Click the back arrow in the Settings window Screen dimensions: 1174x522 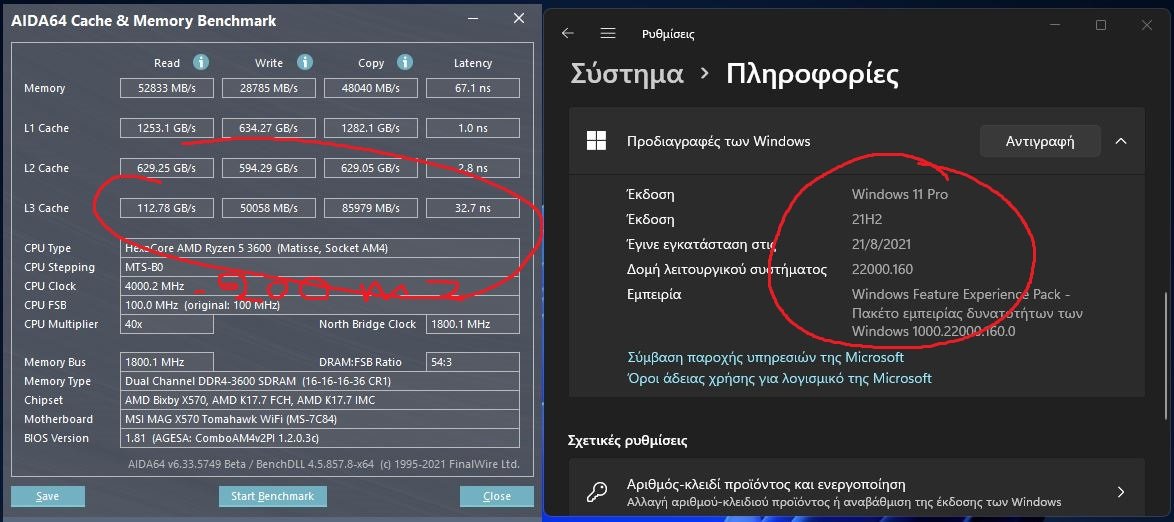(x=568, y=33)
